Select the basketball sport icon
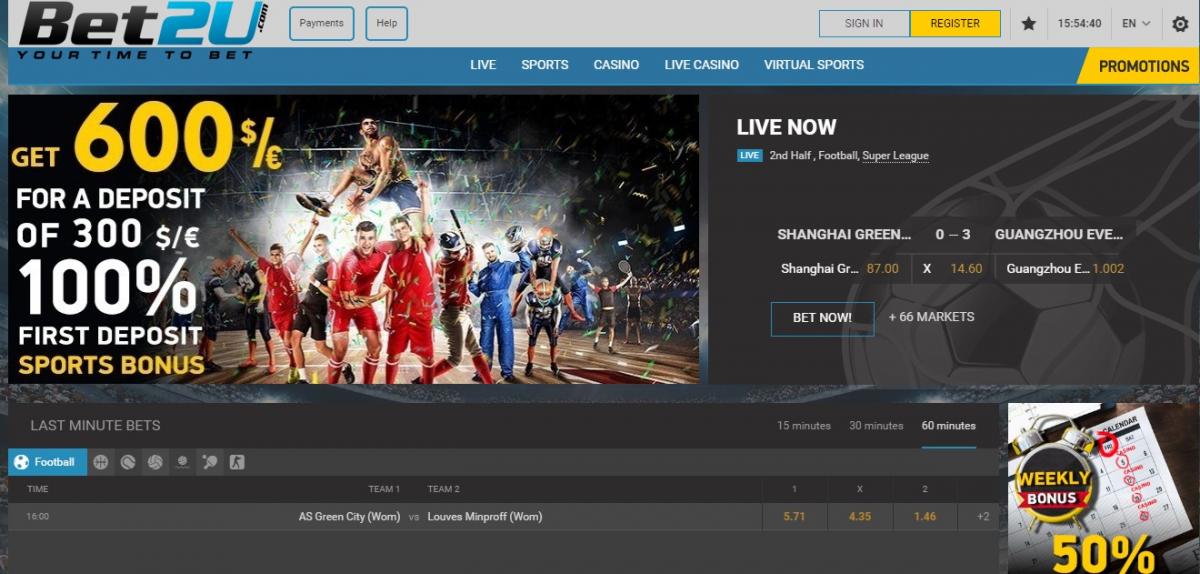1200x574 pixels. (x=101, y=462)
